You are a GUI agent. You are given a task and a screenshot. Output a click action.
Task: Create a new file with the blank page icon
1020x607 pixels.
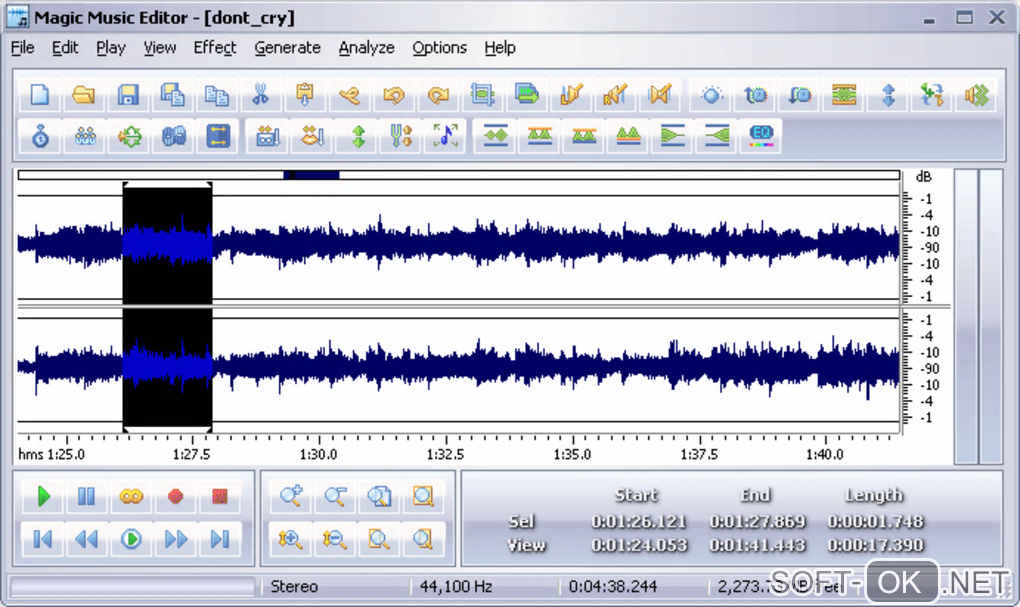(40, 95)
